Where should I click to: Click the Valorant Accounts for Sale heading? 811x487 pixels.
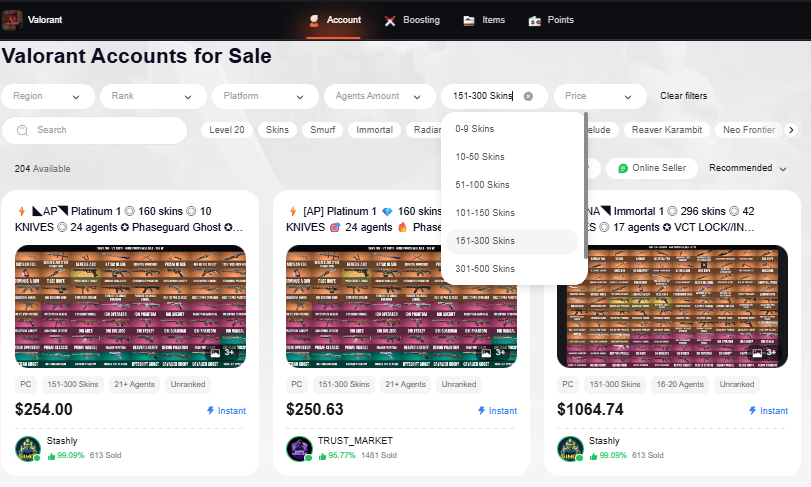(137, 56)
